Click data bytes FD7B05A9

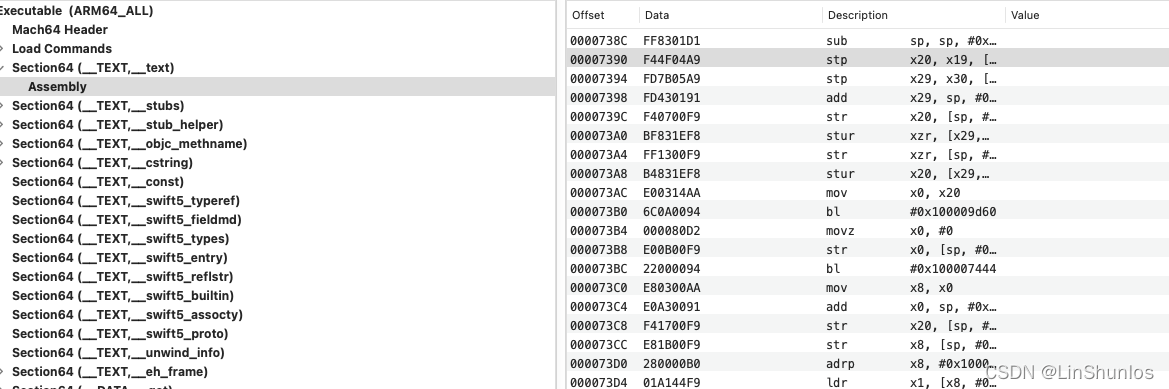pyautogui.click(x=672, y=78)
